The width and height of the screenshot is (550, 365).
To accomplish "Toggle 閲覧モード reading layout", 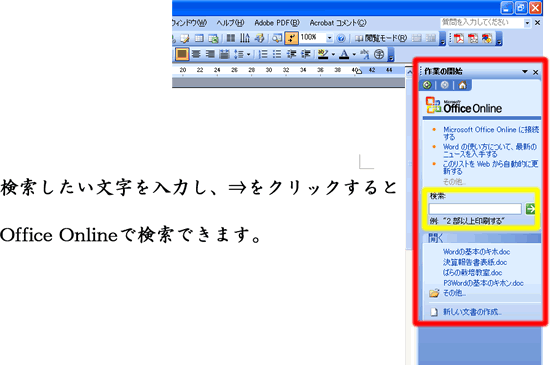I will coord(381,38).
